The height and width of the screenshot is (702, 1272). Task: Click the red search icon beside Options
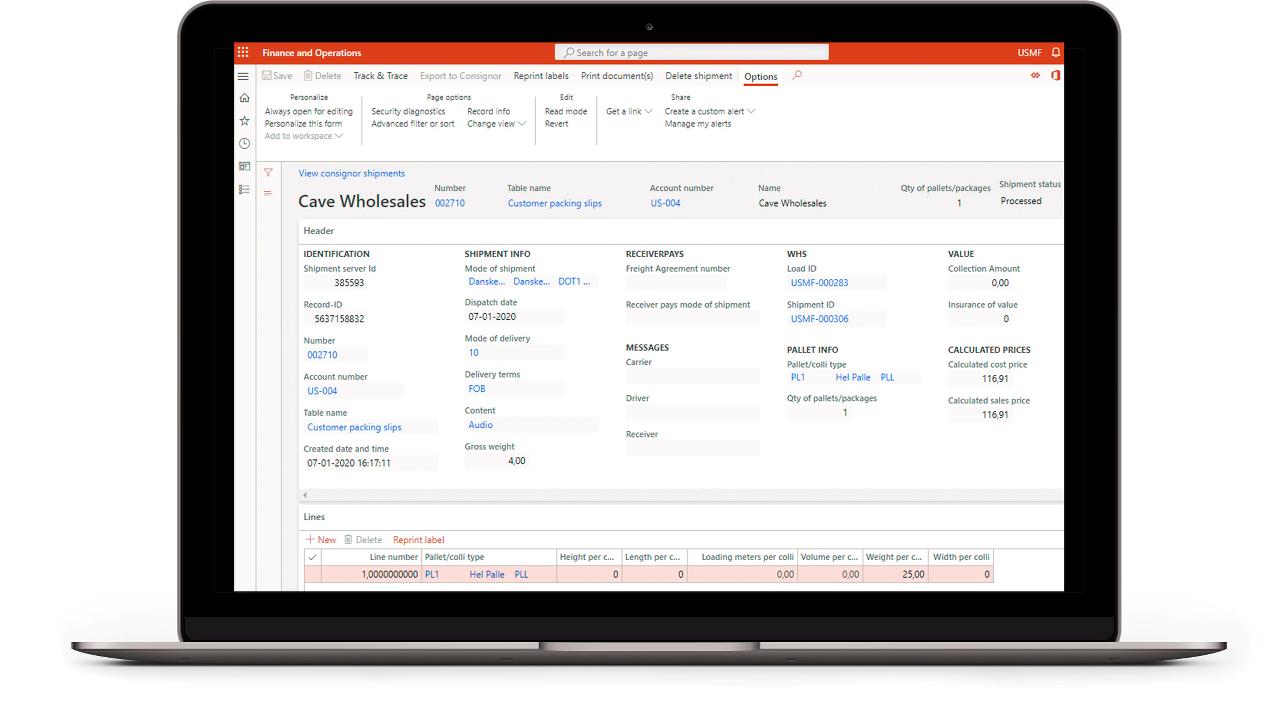[797, 76]
